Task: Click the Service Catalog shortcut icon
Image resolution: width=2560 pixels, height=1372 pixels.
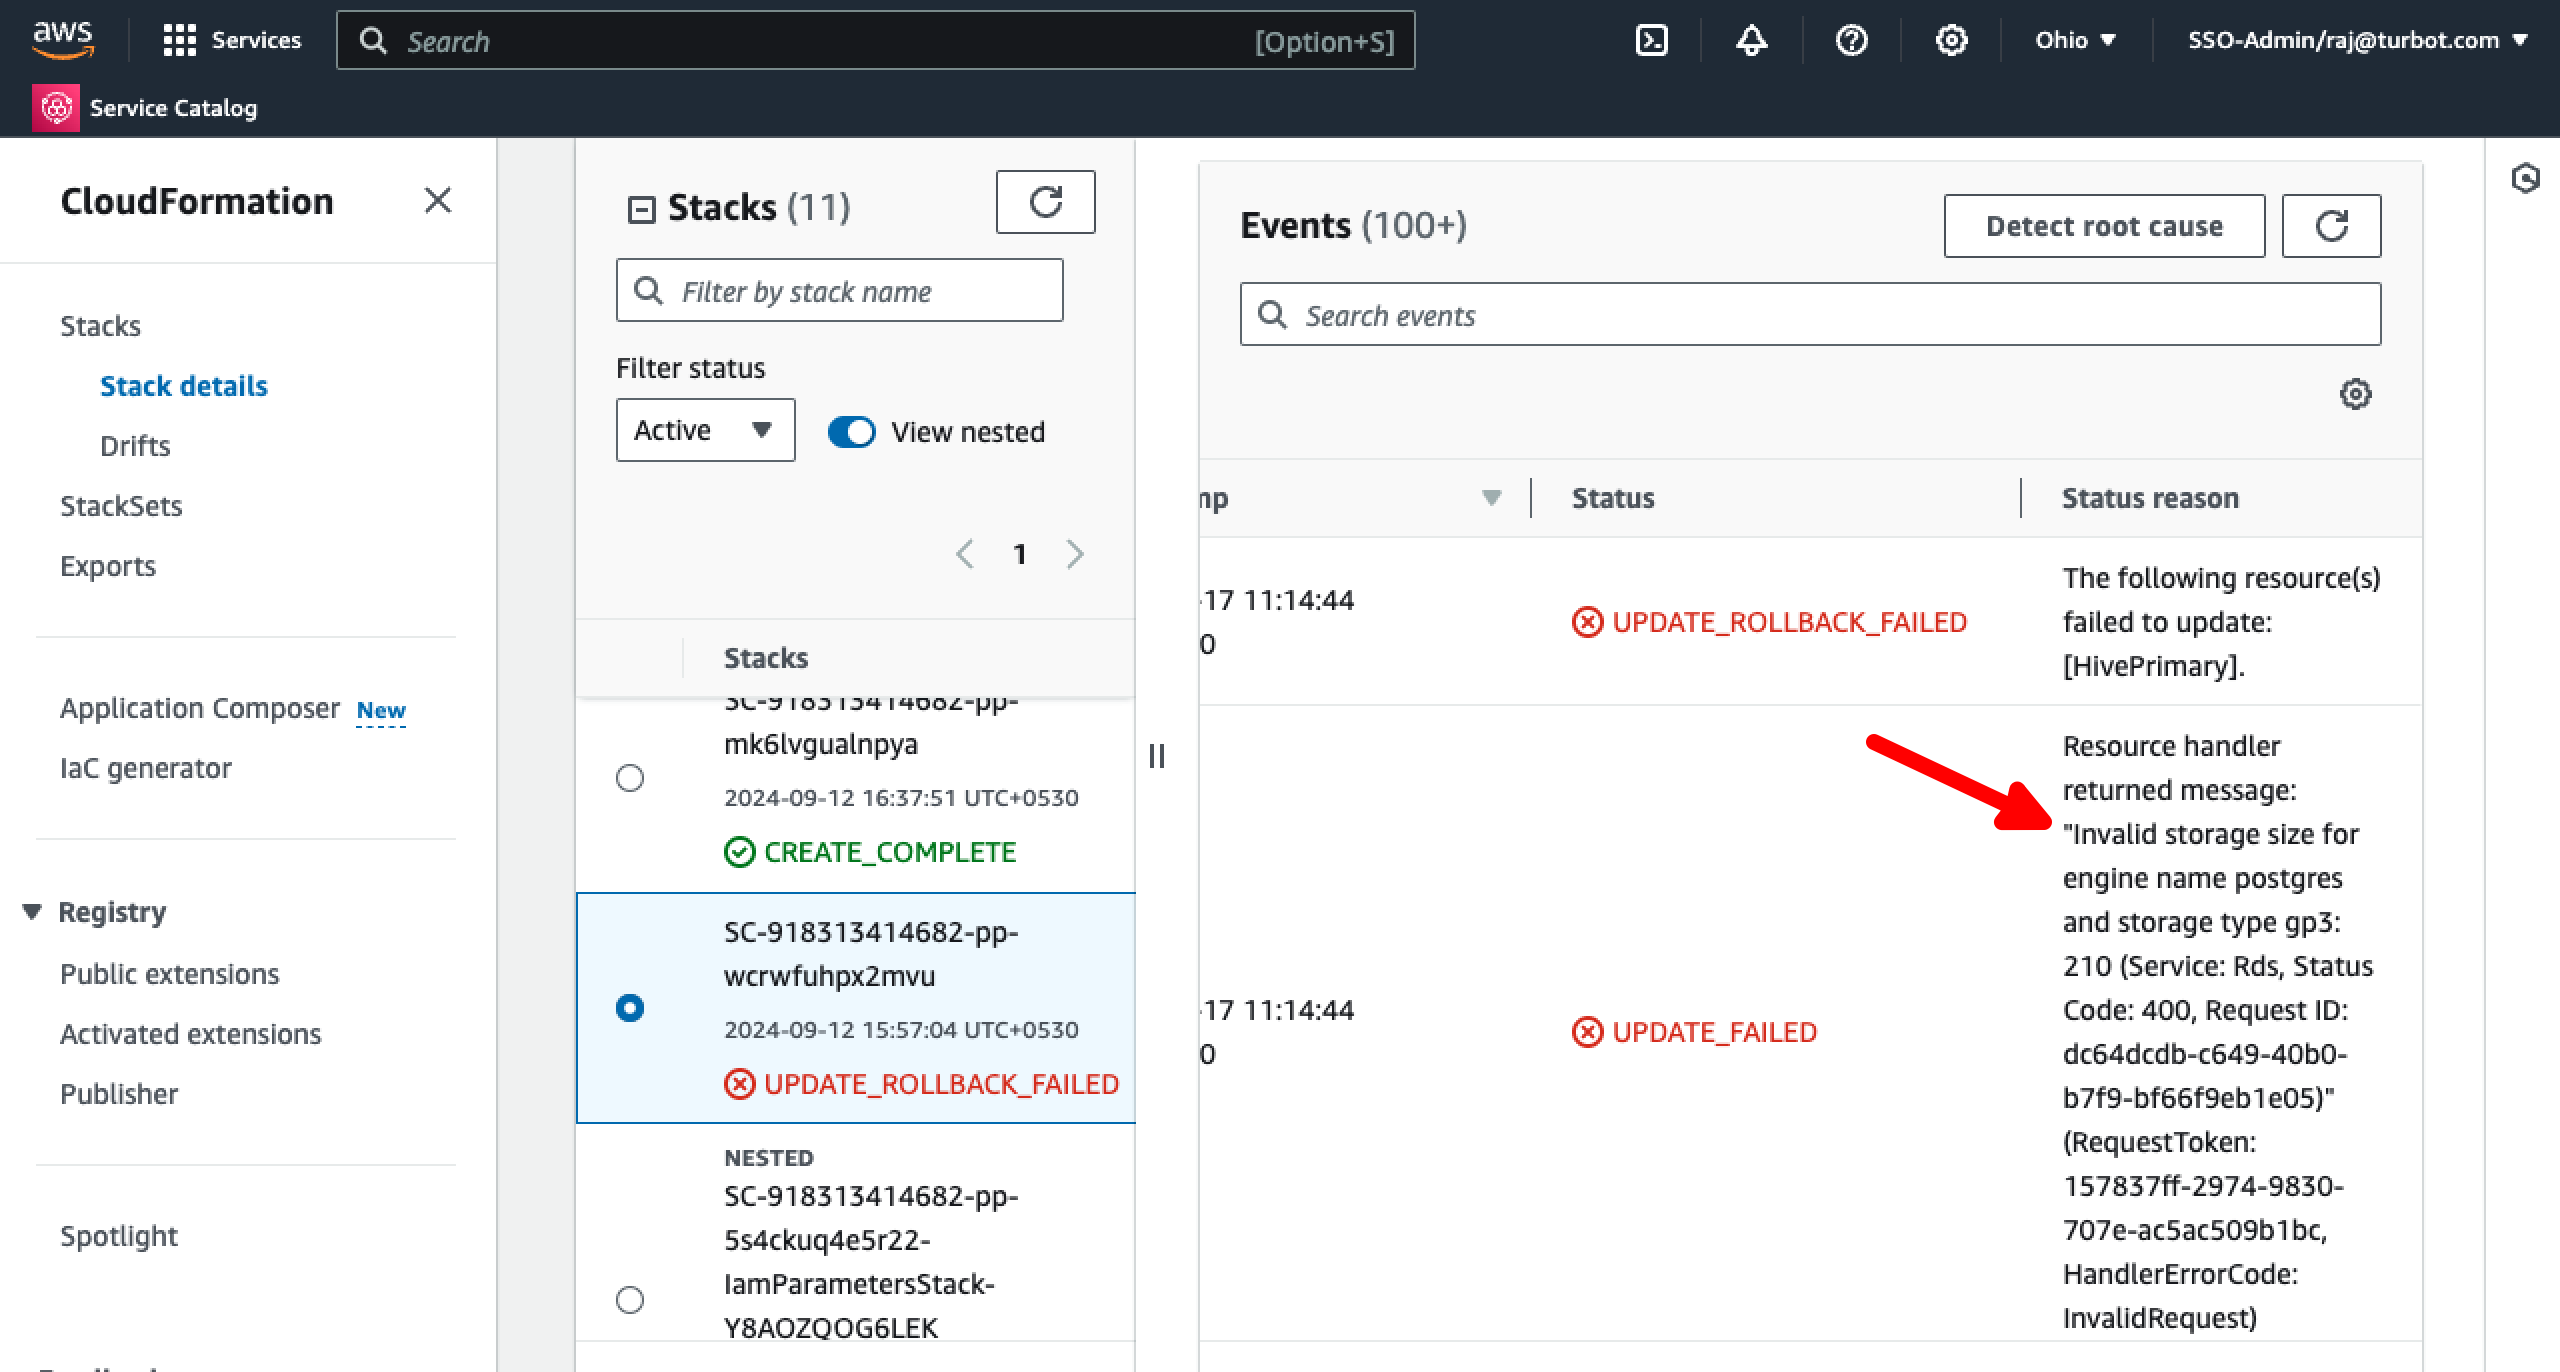Action: pyautogui.click(x=56, y=108)
